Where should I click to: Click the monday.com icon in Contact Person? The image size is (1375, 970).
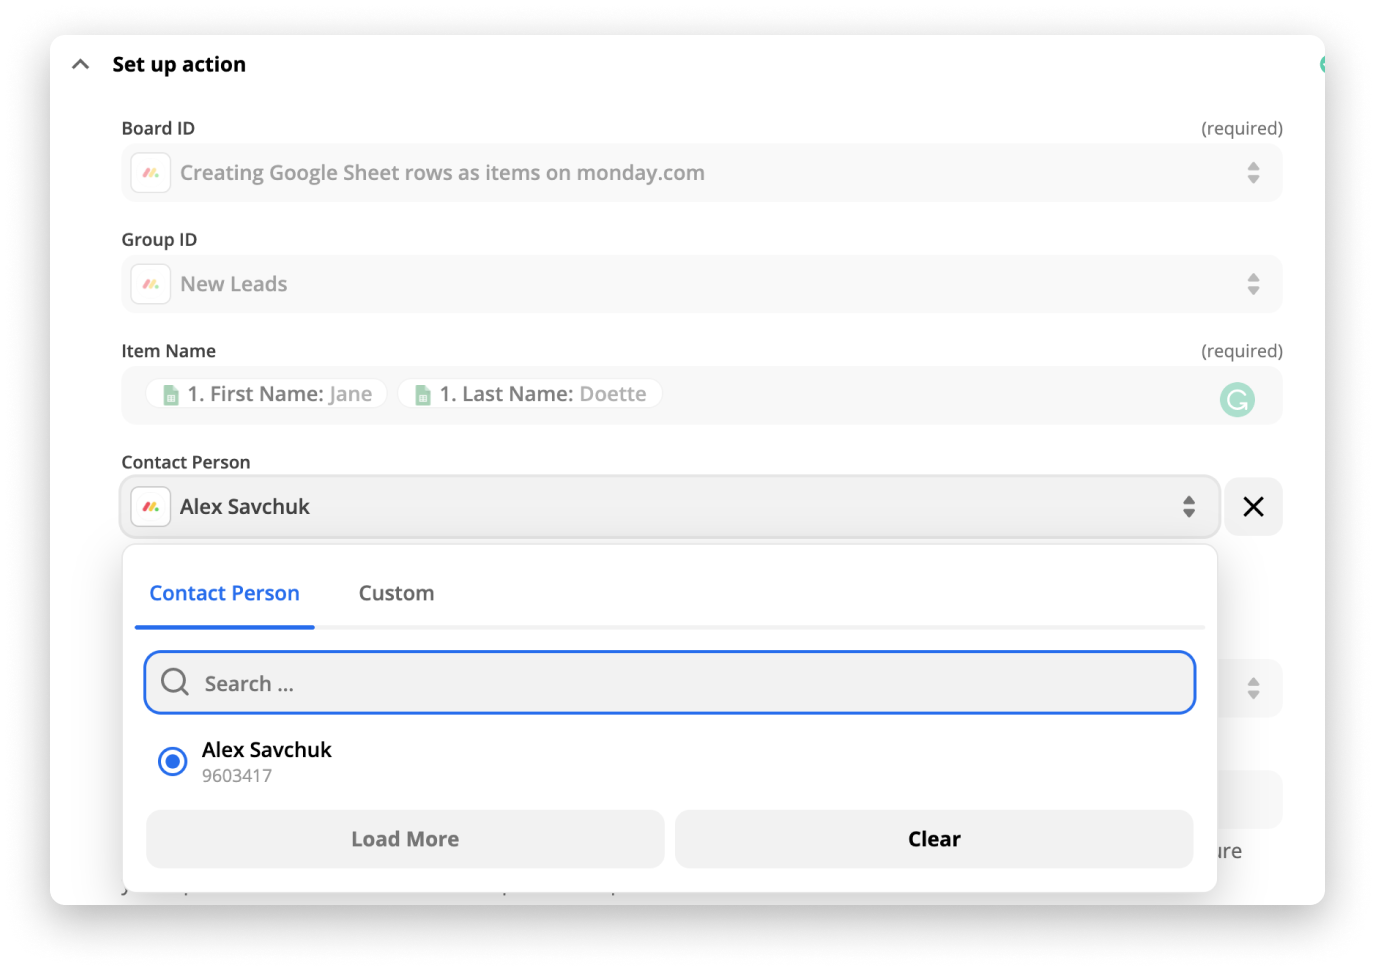click(151, 507)
